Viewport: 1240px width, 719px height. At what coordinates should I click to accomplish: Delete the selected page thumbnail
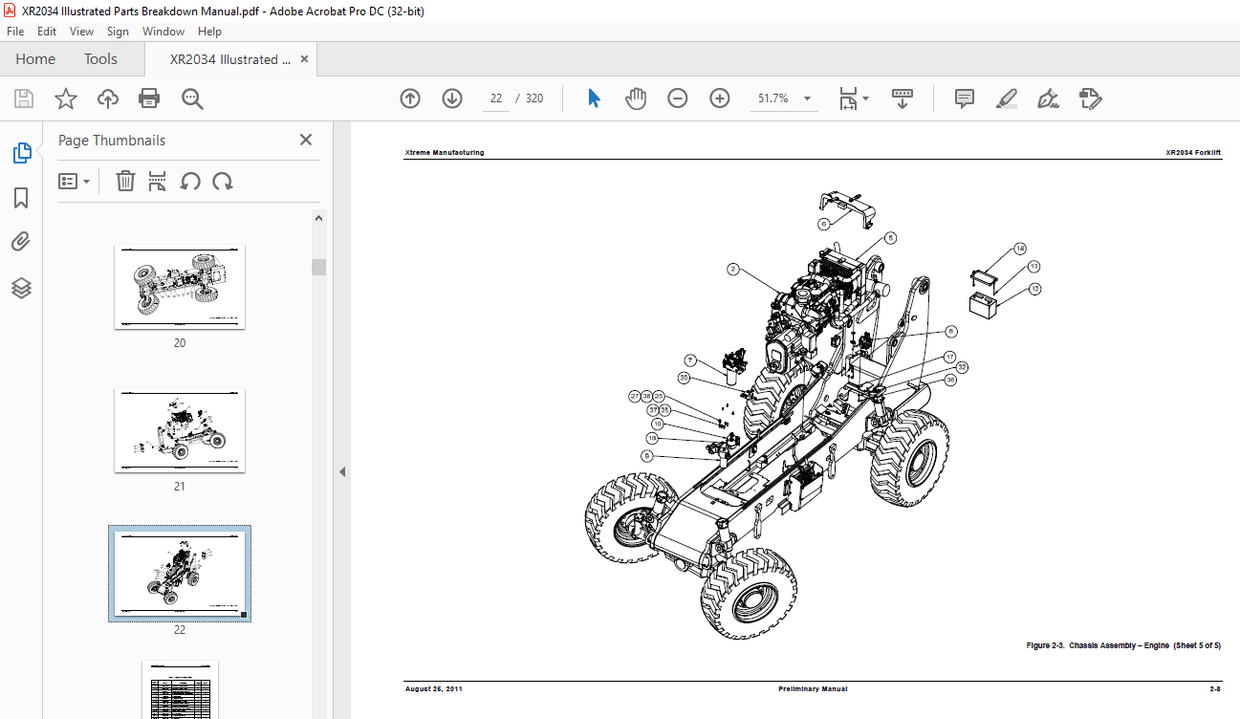[125, 181]
